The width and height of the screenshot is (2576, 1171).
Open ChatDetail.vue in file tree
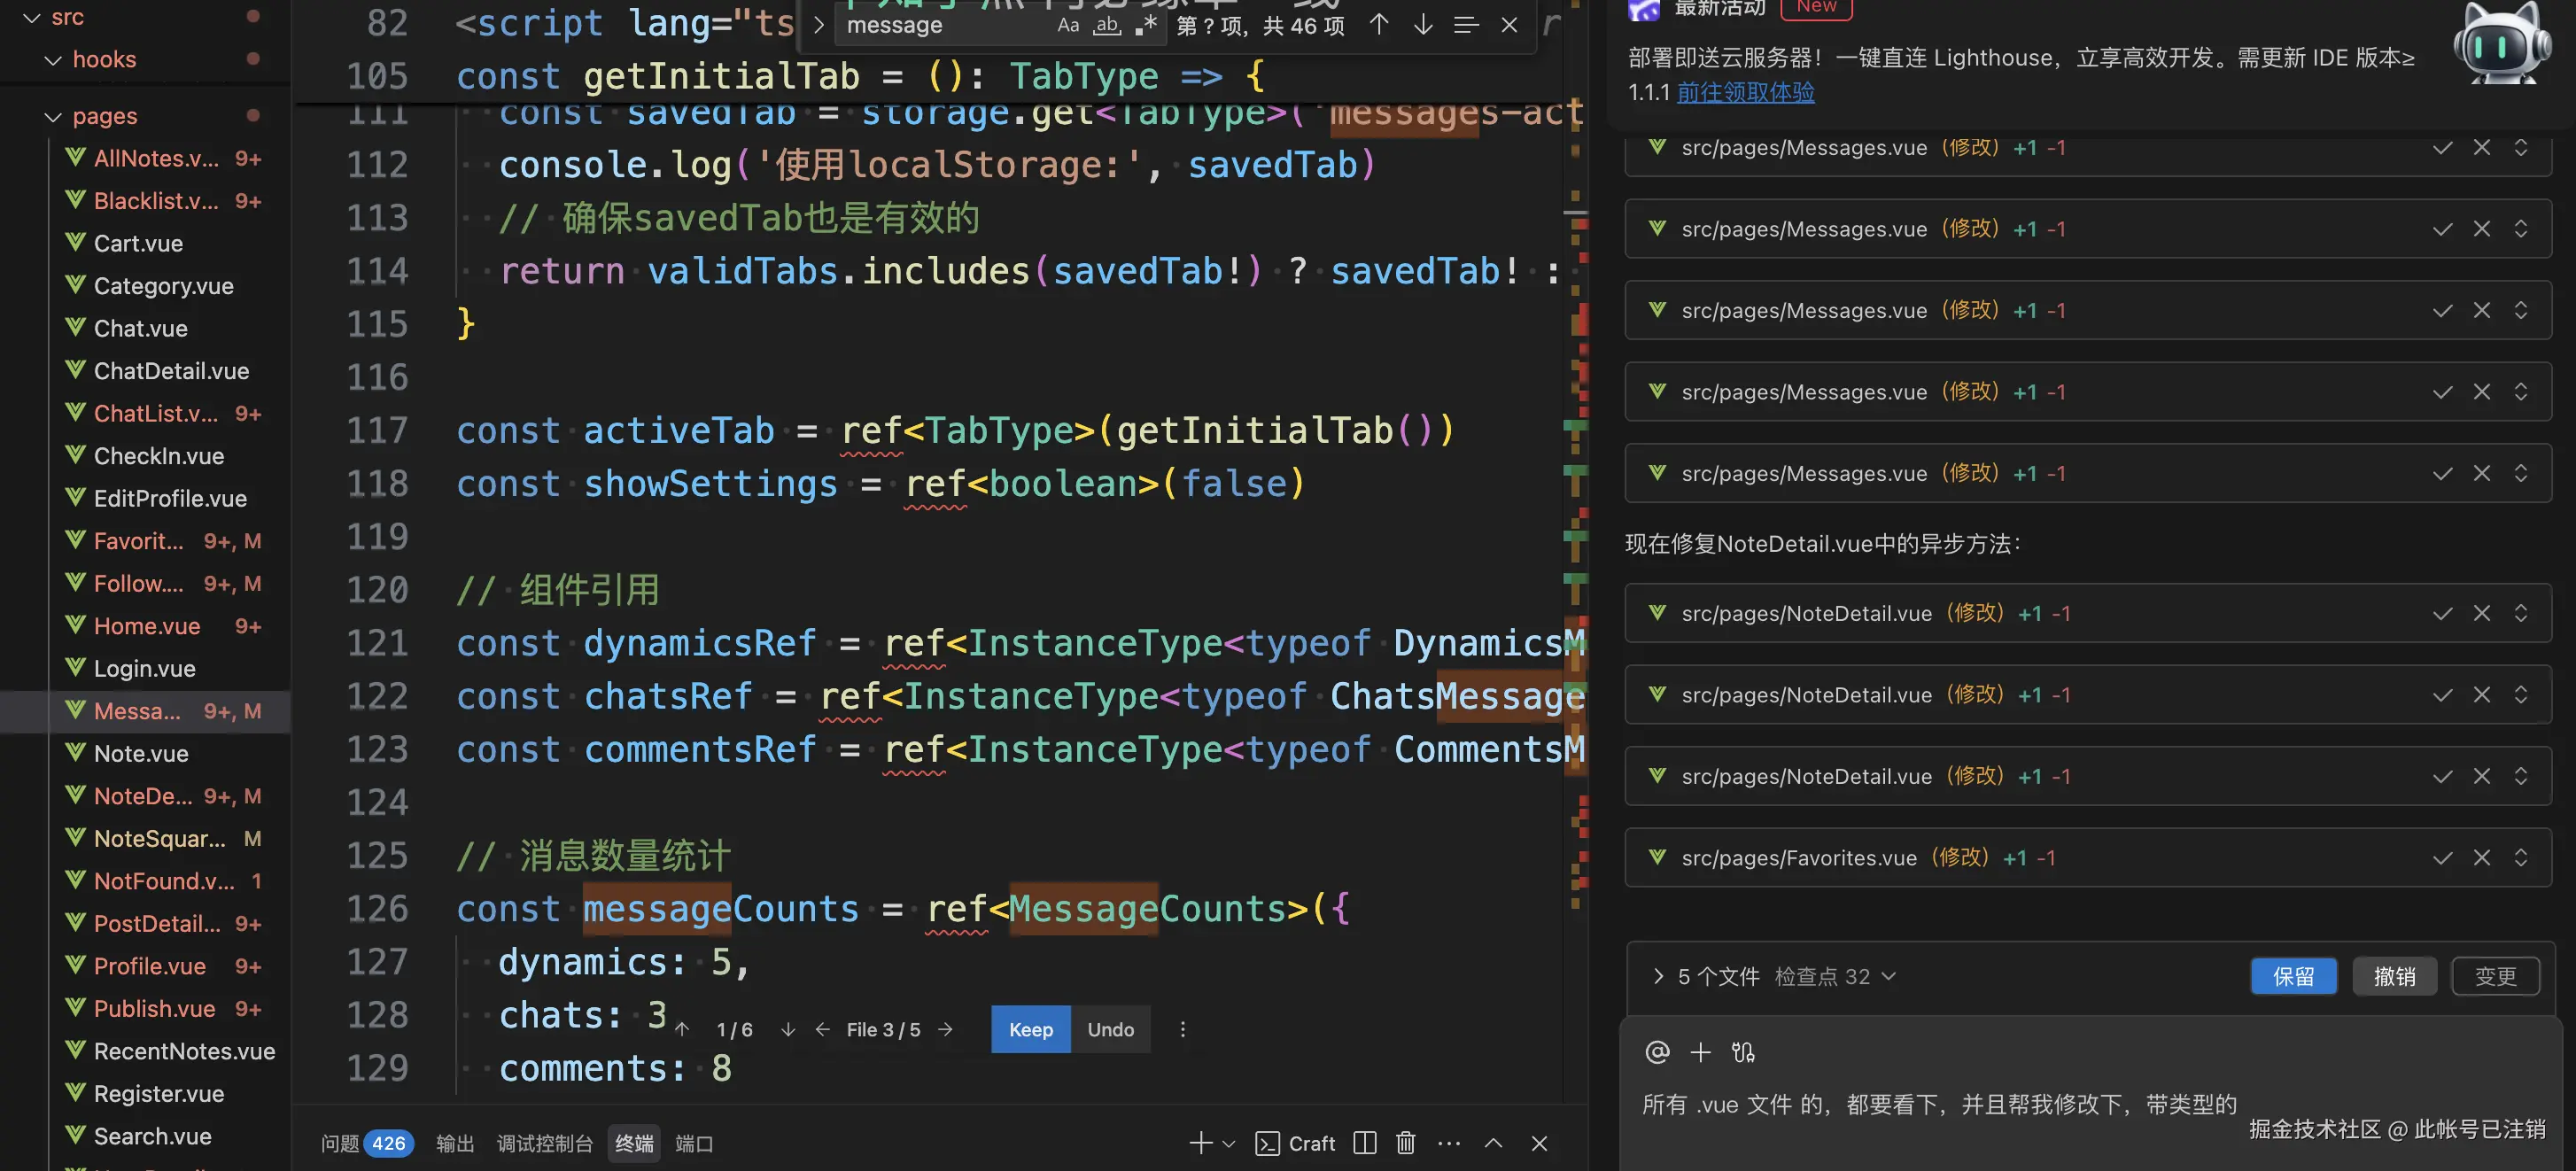pos(171,371)
